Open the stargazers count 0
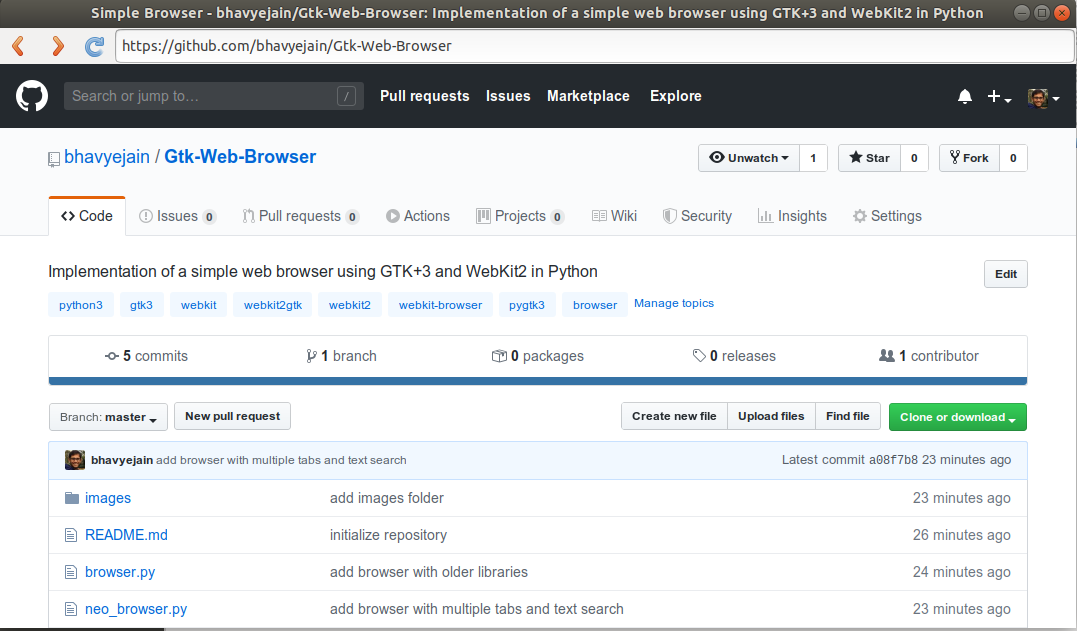Image resolution: width=1077 pixels, height=631 pixels. tap(914, 158)
